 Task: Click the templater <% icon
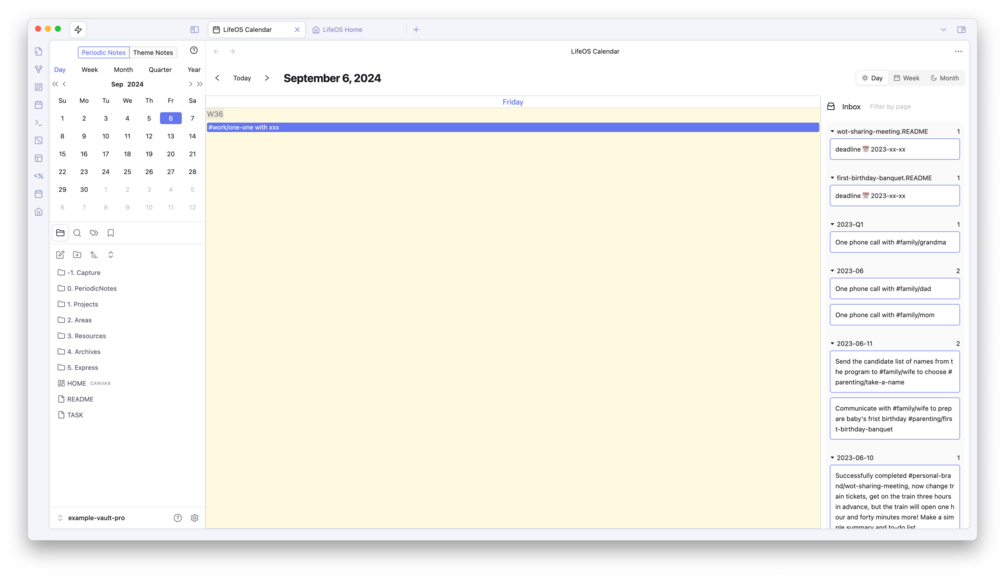click(x=38, y=176)
